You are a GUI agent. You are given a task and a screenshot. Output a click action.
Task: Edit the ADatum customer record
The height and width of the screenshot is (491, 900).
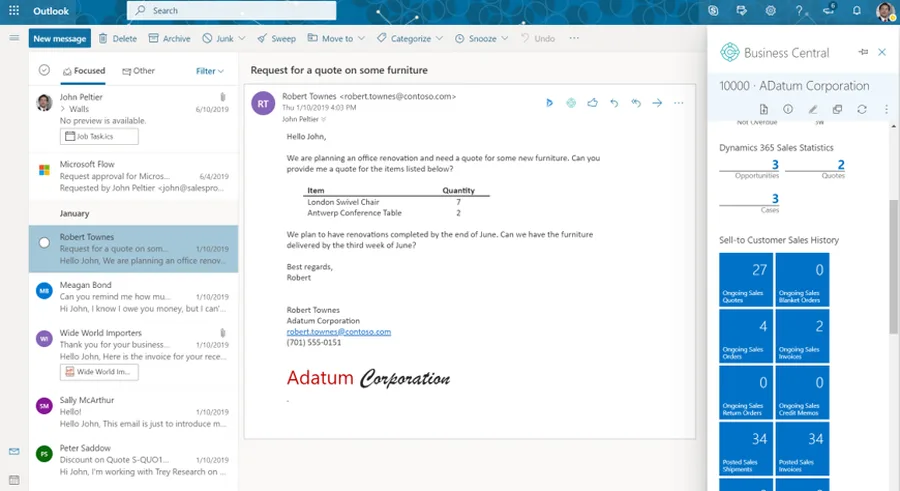813,109
